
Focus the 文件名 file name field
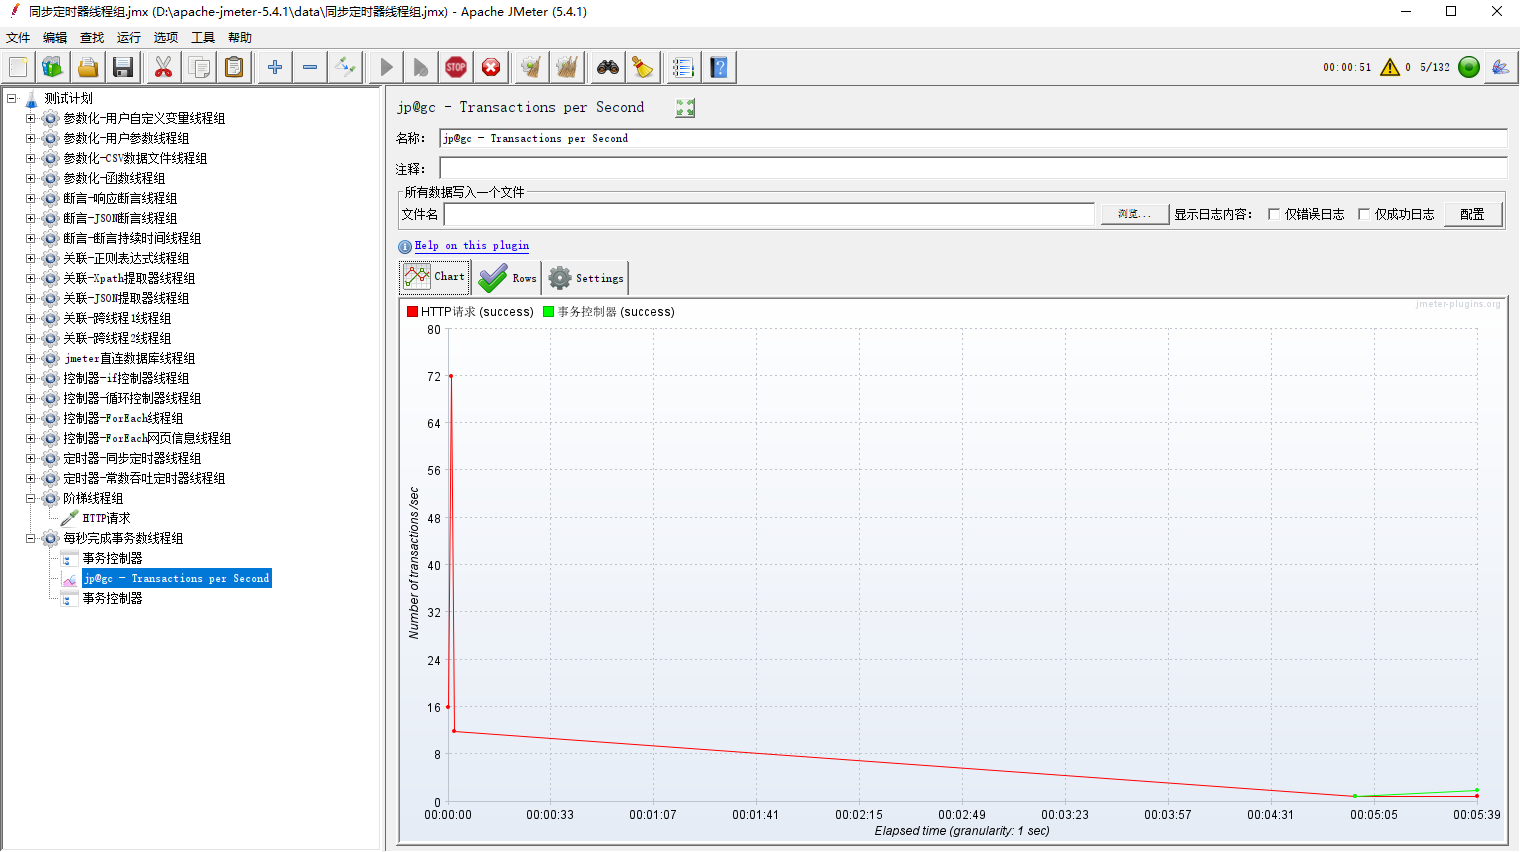coord(769,214)
